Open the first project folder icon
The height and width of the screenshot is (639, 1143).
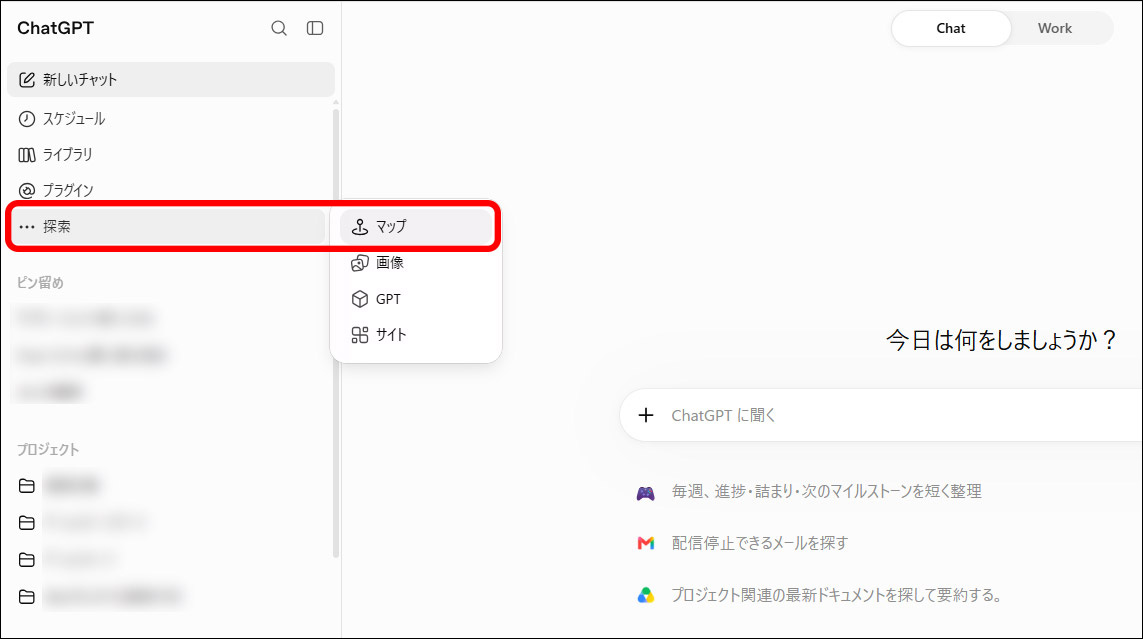(x=27, y=486)
